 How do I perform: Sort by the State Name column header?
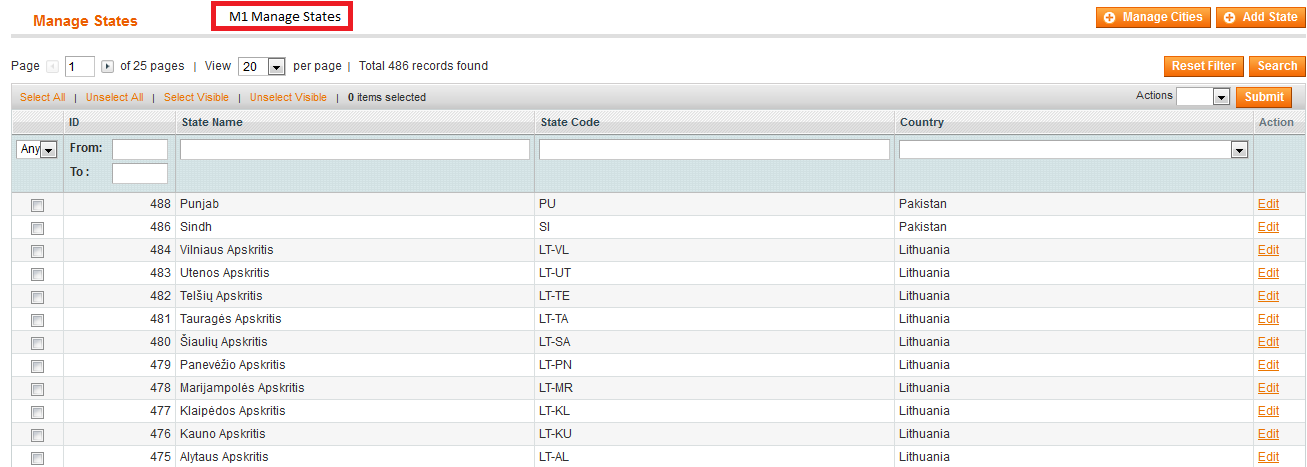(x=212, y=123)
